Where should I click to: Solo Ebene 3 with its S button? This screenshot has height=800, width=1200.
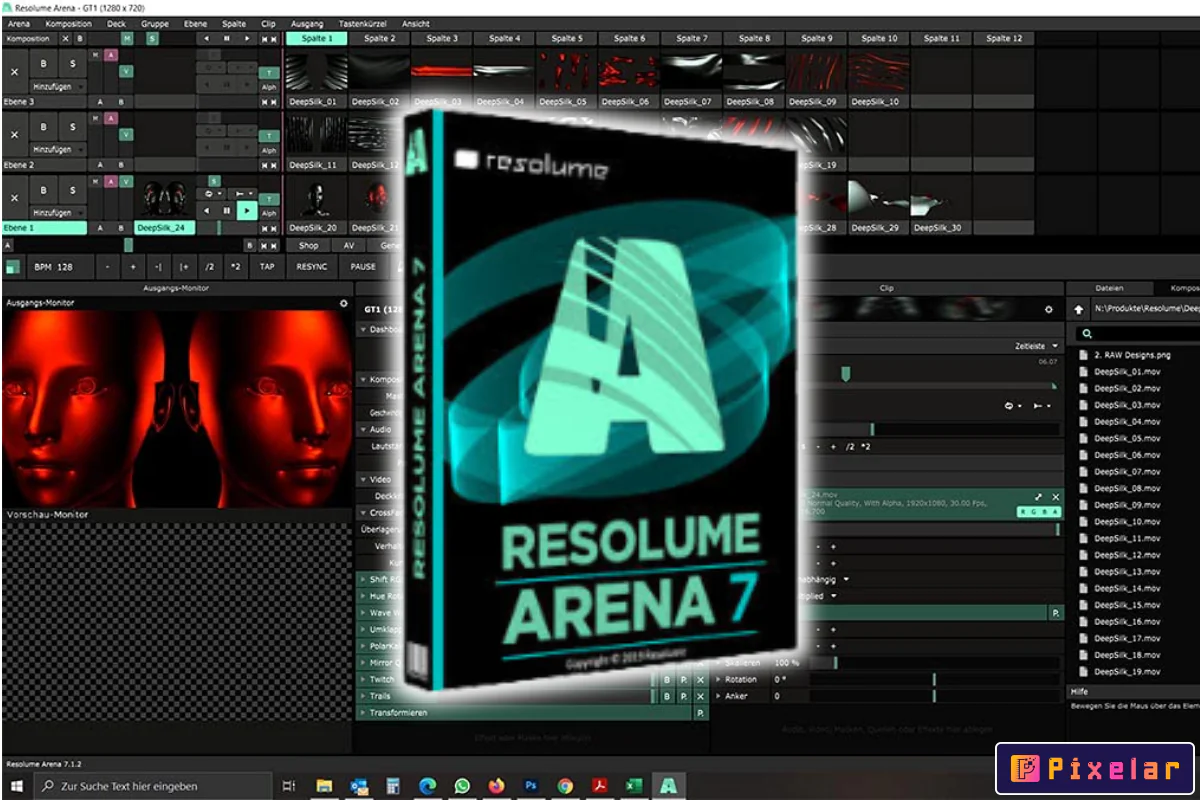(x=72, y=63)
